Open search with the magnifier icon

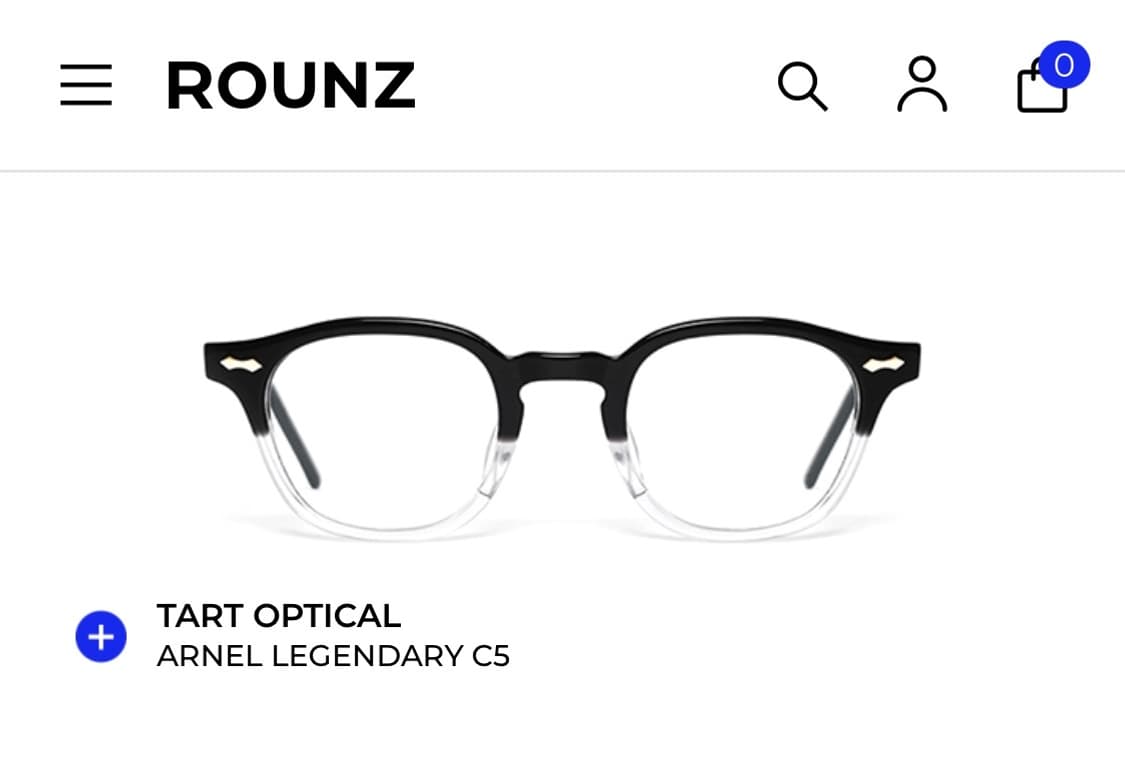pyautogui.click(x=802, y=87)
